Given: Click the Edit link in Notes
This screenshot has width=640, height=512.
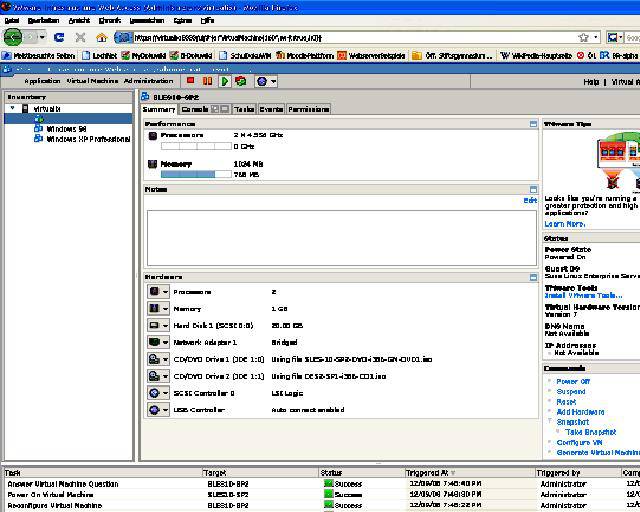Looking at the screenshot, I should click(x=530, y=201).
